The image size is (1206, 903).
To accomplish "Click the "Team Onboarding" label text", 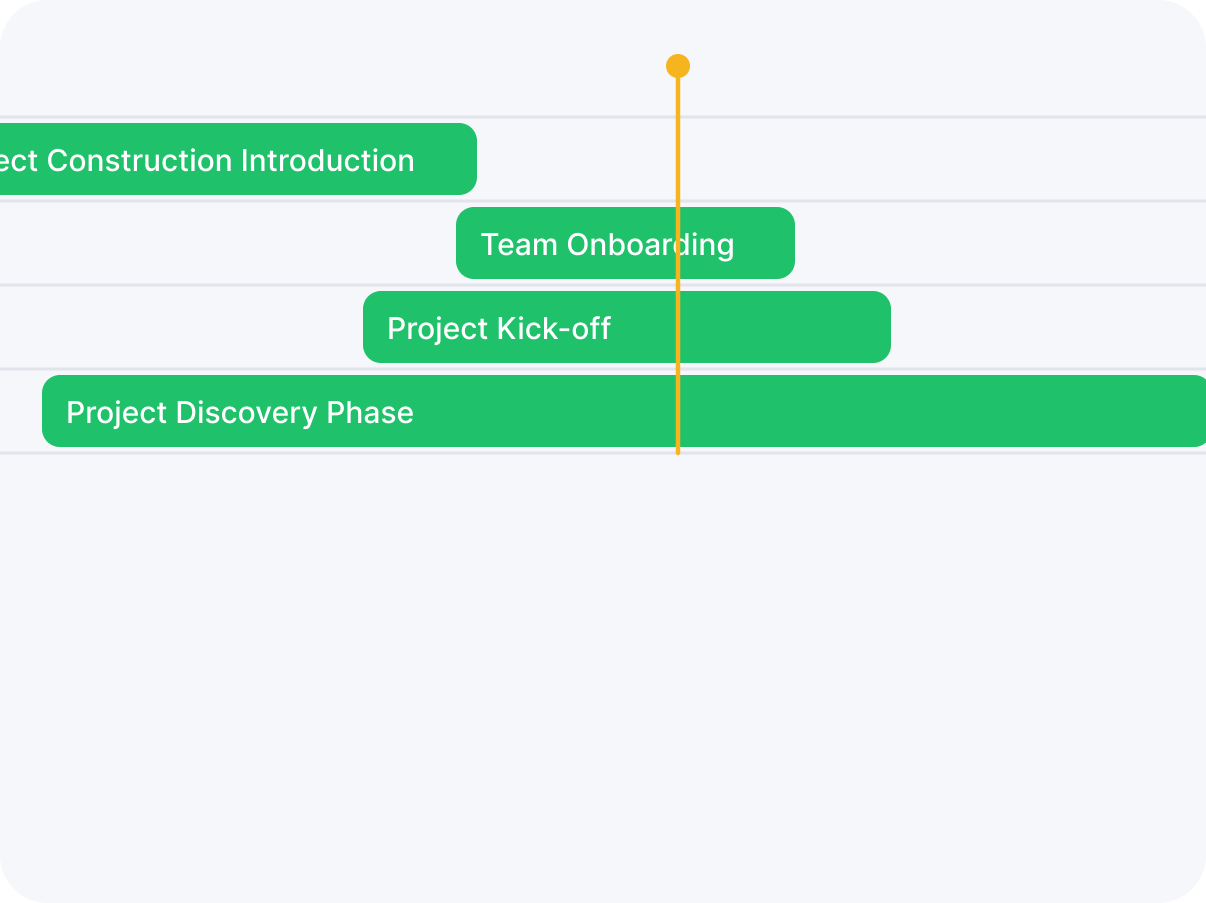I will (607, 244).
